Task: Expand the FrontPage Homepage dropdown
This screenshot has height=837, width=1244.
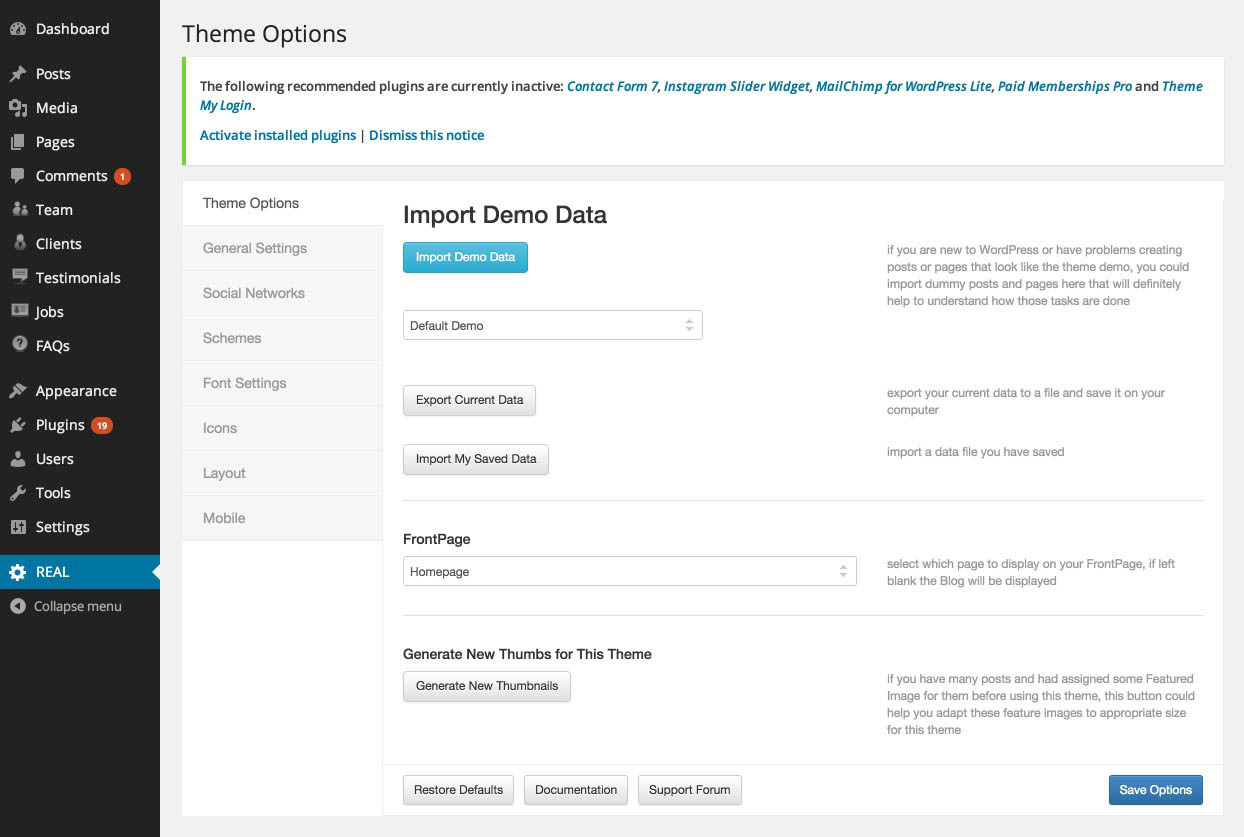Action: [629, 572]
